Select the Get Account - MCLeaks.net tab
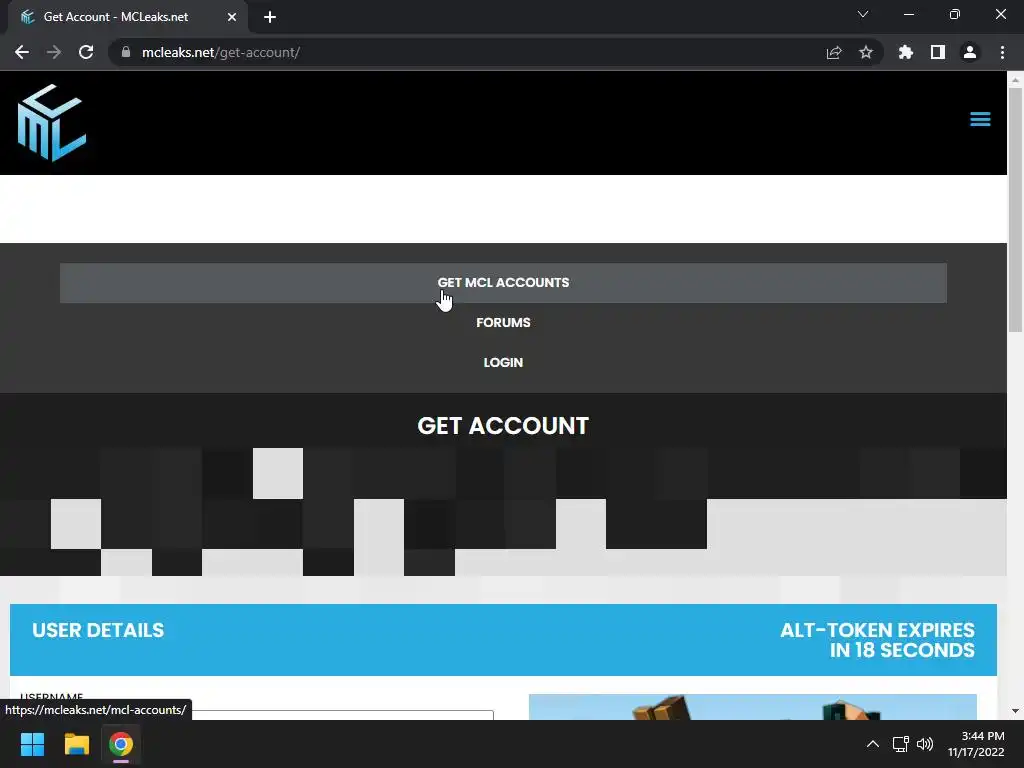This screenshot has width=1024, height=768. [x=127, y=17]
